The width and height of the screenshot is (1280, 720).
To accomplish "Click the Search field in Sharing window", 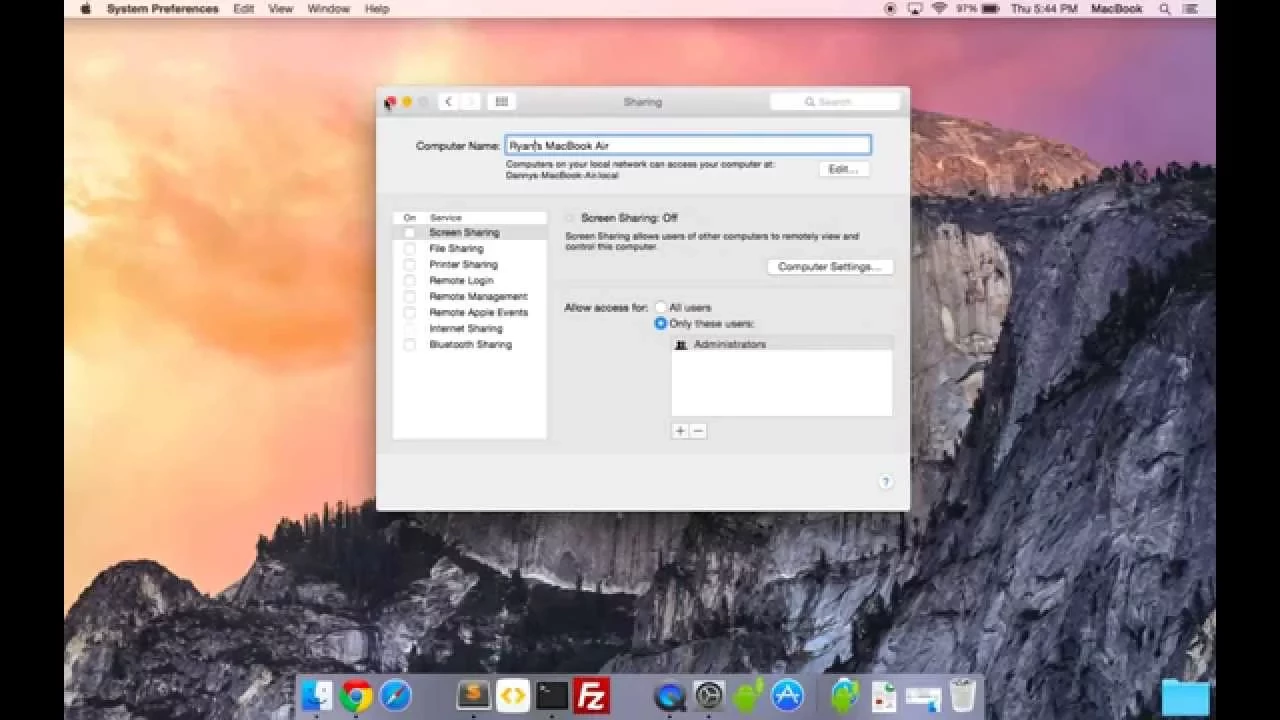I will [835, 102].
